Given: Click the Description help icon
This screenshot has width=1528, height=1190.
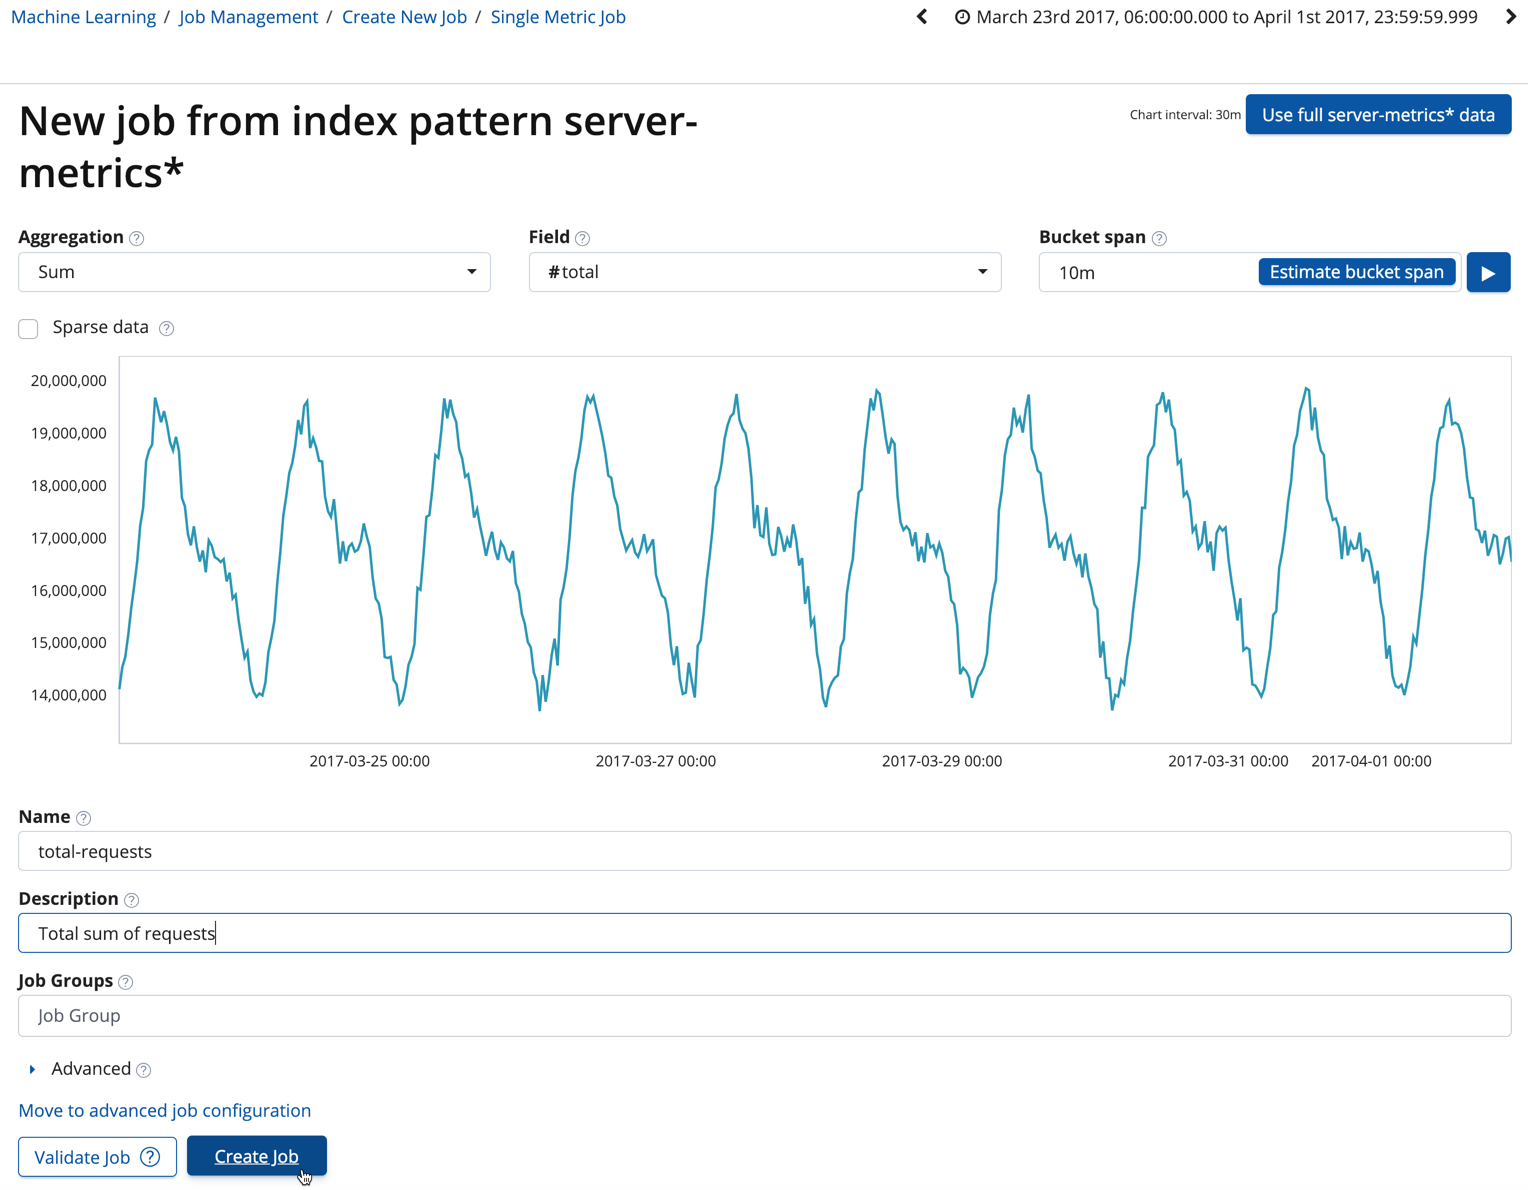Looking at the screenshot, I should coord(131,900).
